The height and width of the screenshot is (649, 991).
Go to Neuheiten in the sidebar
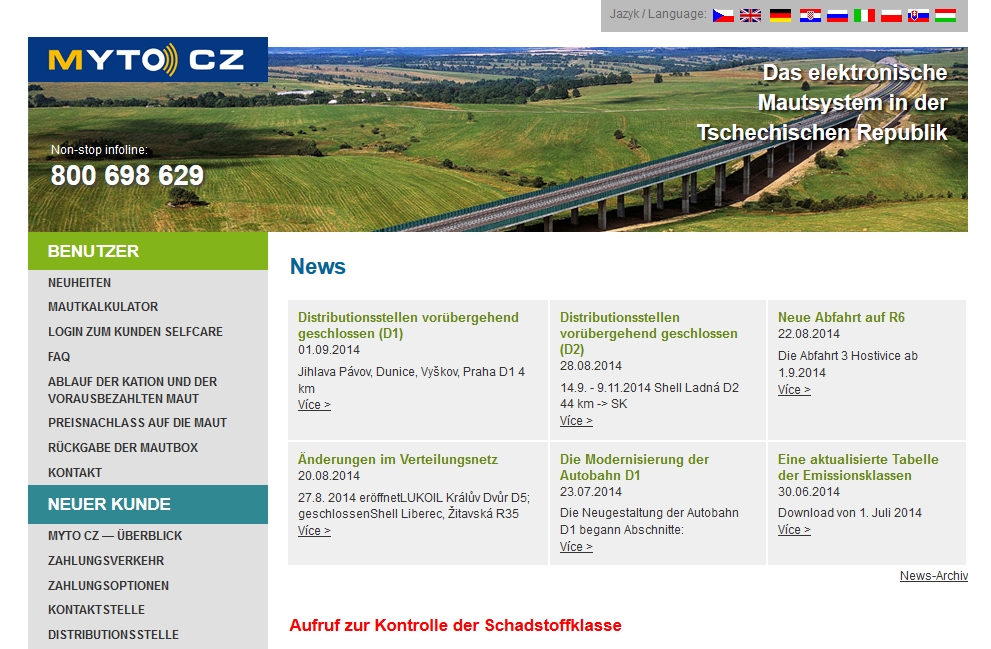click(80, 282)
